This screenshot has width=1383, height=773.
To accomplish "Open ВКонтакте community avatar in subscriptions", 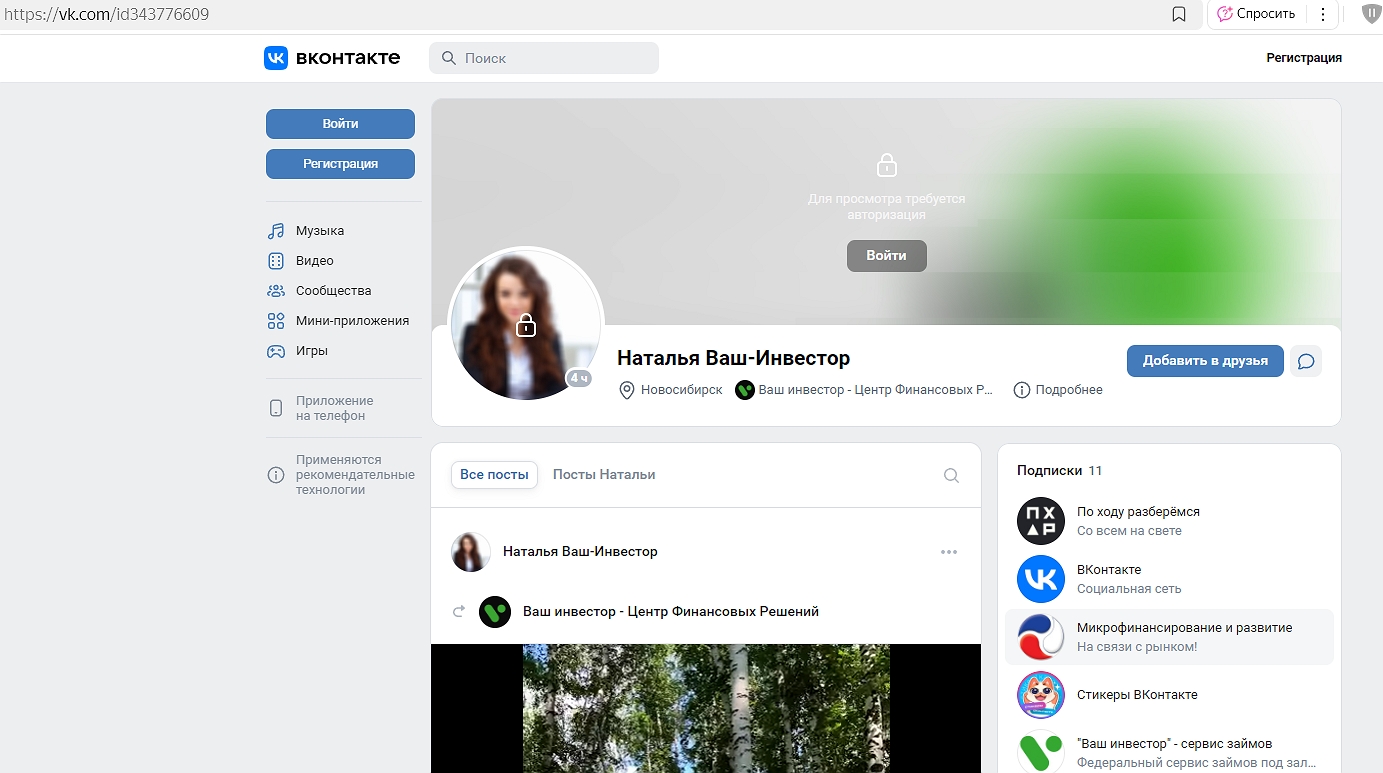I will pos(1041,579).
